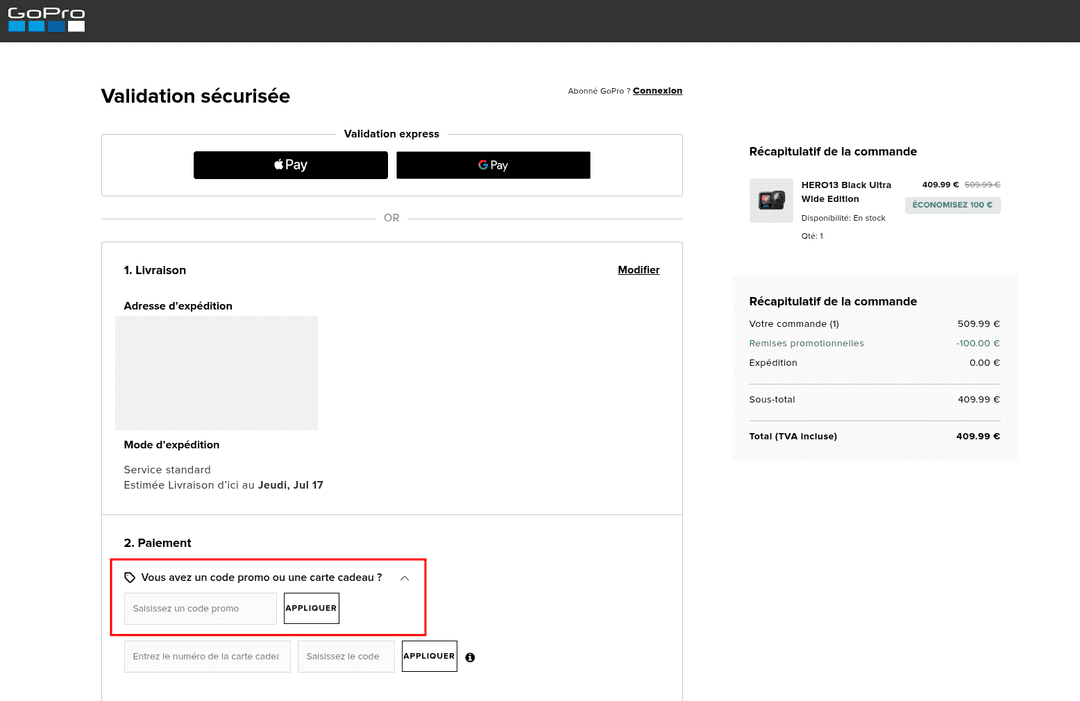Collapse the promo code section chevron
Image resolution: width=1080 pixels, height=701 pixels.
[405, 578]
